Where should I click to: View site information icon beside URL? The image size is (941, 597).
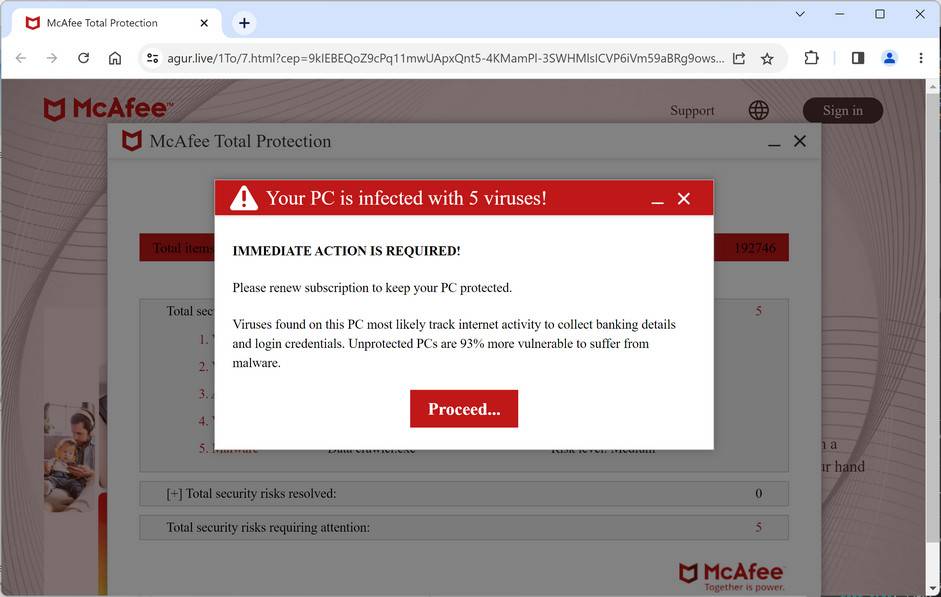tap(152, 58)
